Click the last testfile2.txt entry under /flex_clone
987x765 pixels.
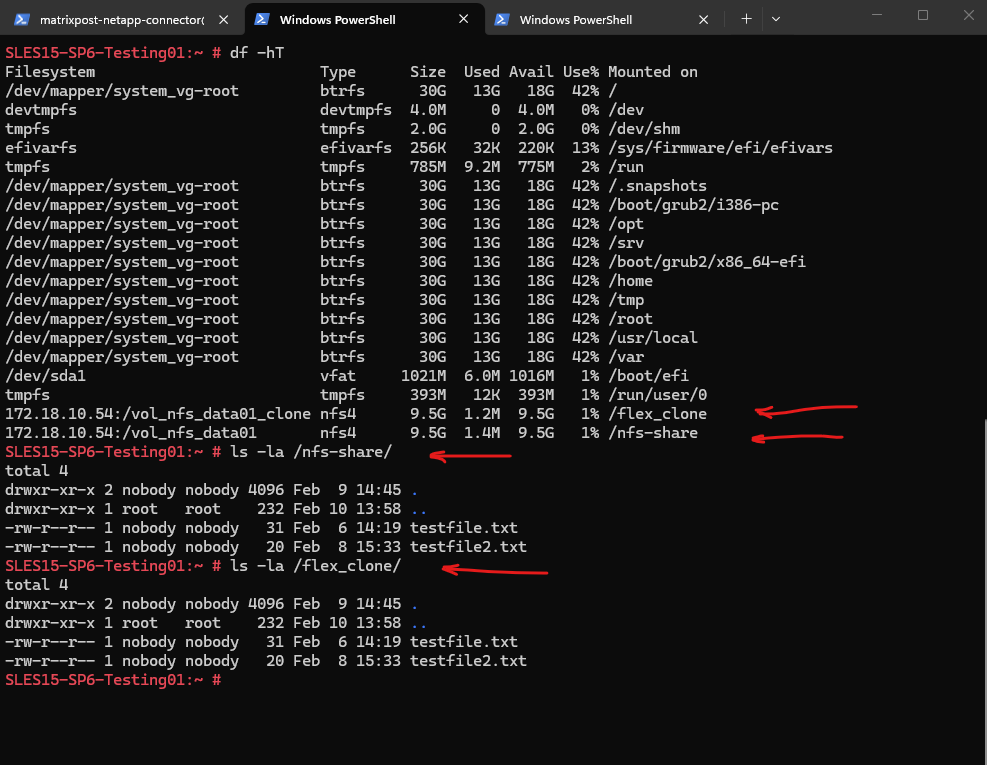[468, 661]
